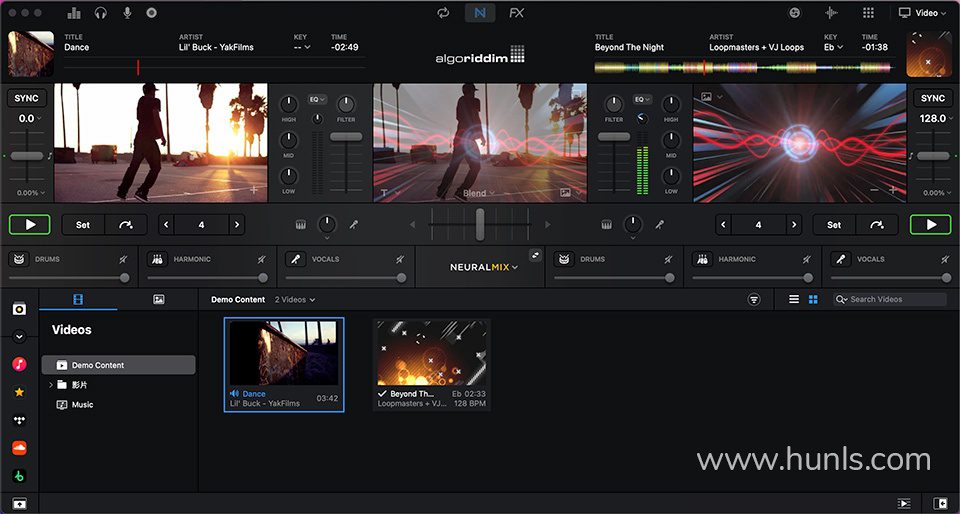Select the Neural Mix N tab

point(480,13)
